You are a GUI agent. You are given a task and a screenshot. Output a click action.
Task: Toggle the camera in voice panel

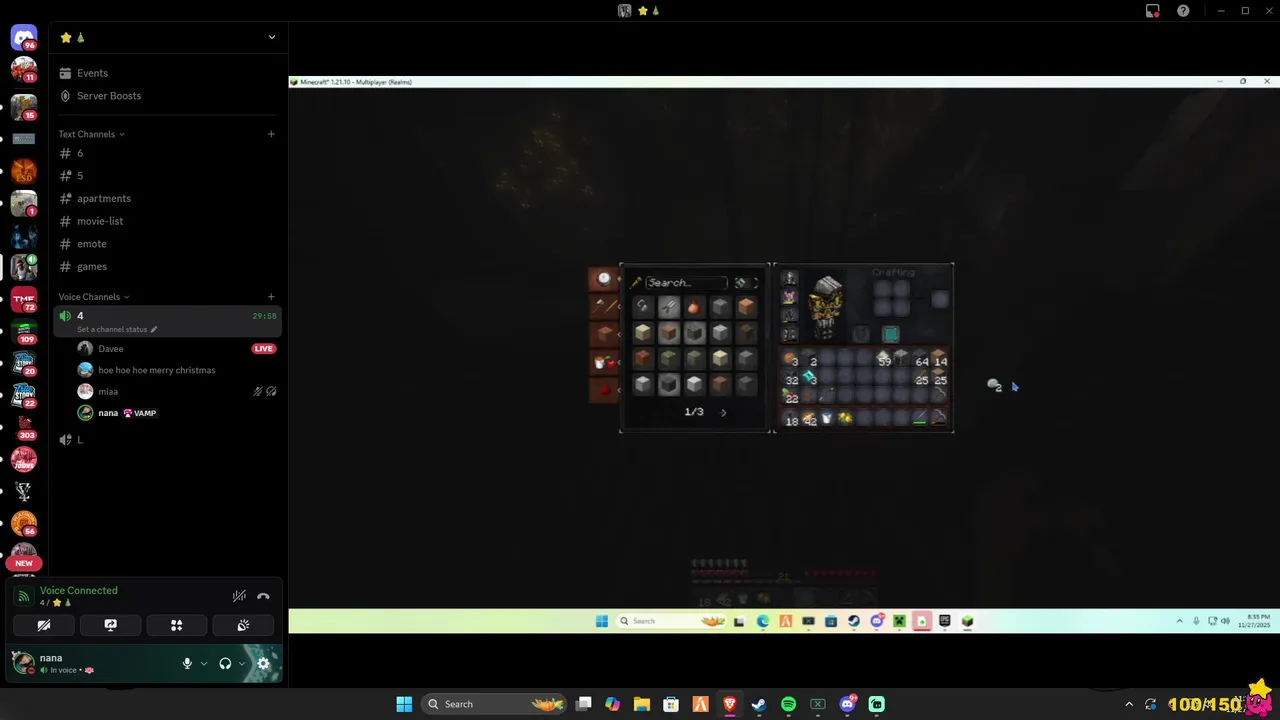click(44, 625)
